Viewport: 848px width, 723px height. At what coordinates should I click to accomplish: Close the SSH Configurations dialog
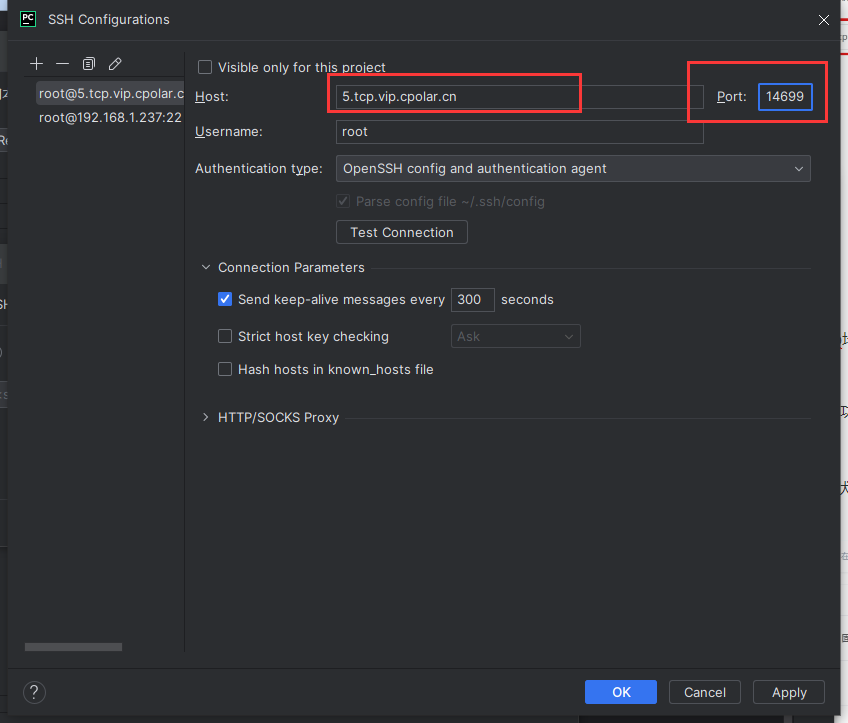823,20
